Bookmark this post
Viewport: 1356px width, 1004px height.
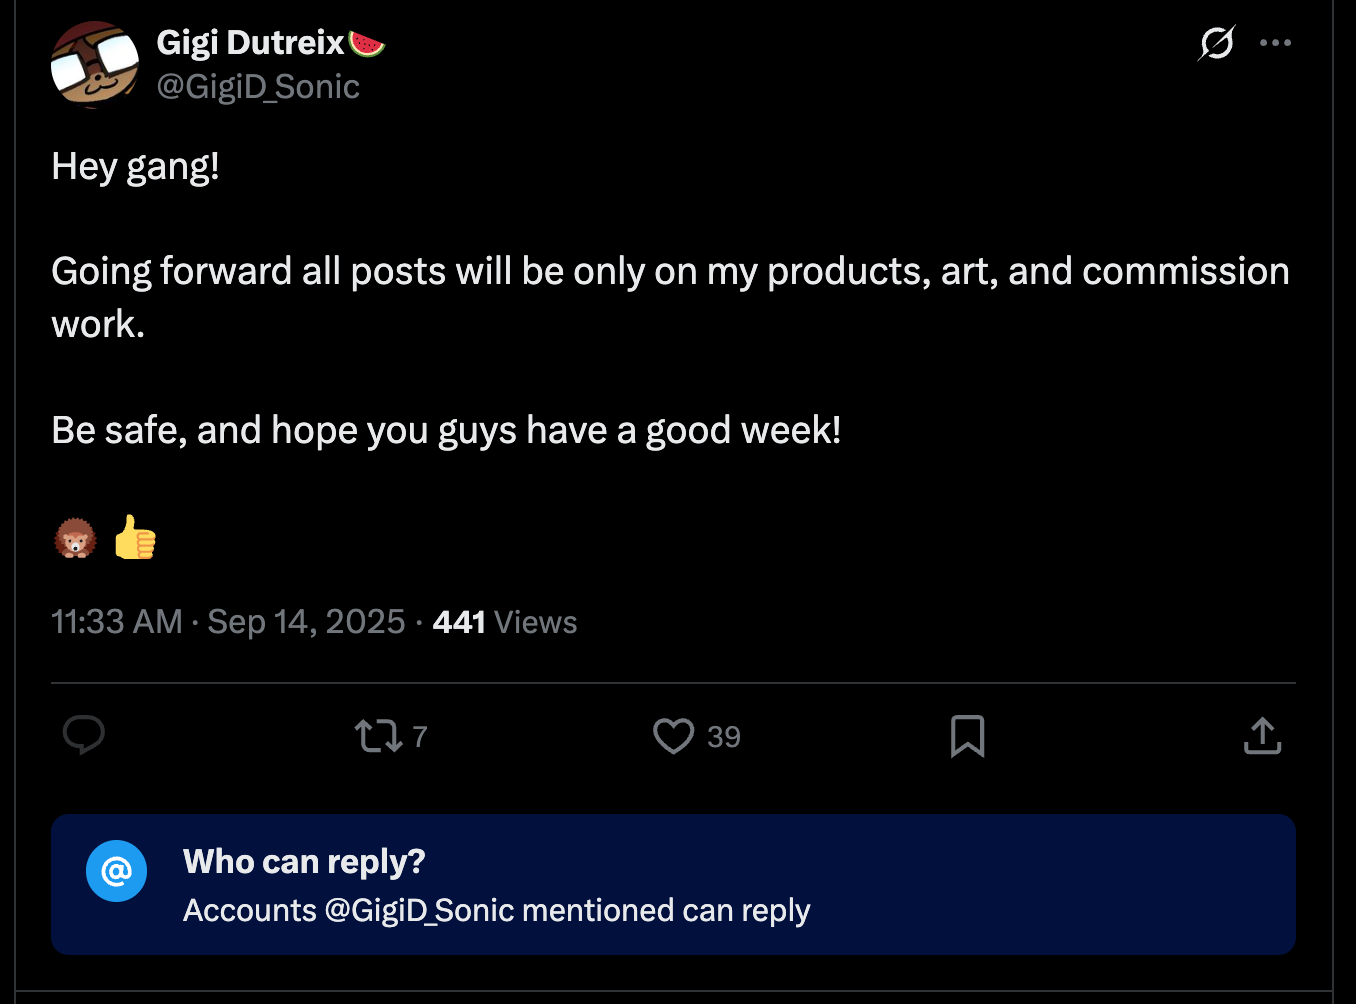967,736
